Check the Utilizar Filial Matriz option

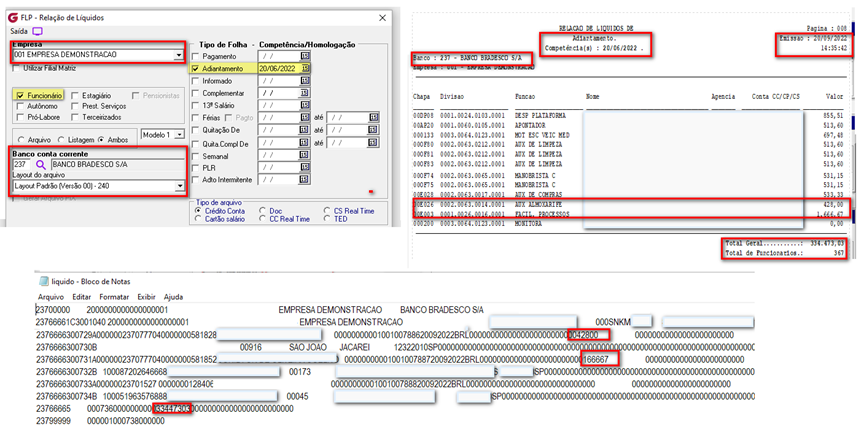pos(16,68)
